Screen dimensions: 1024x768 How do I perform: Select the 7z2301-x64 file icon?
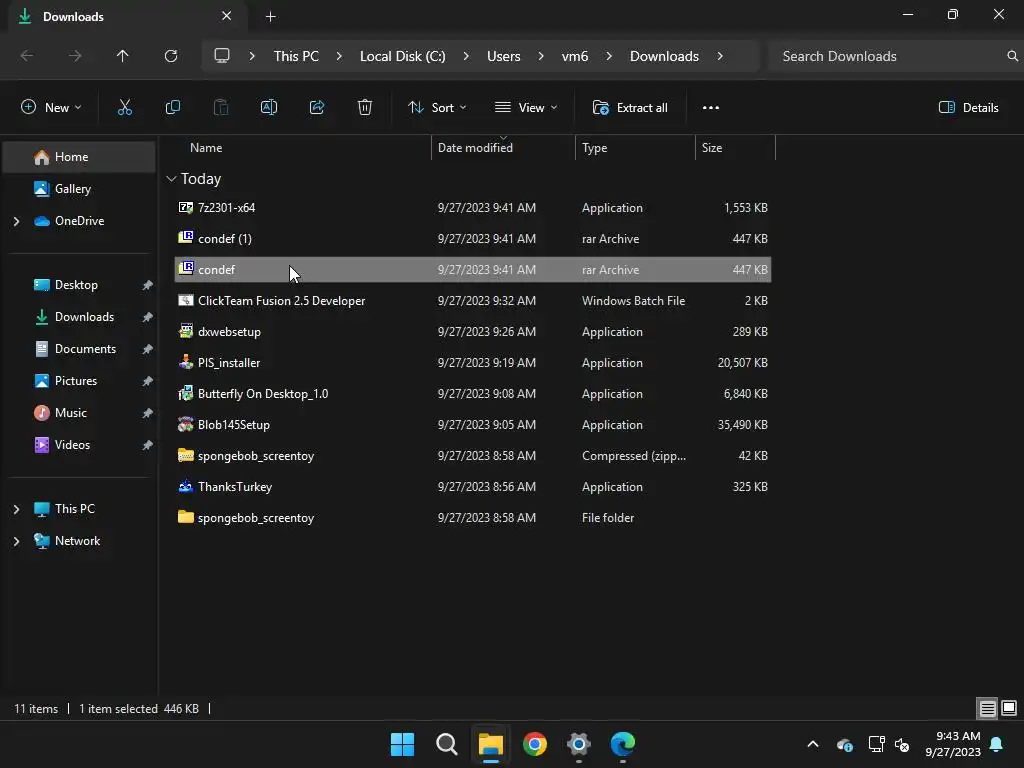coord(185,207)
